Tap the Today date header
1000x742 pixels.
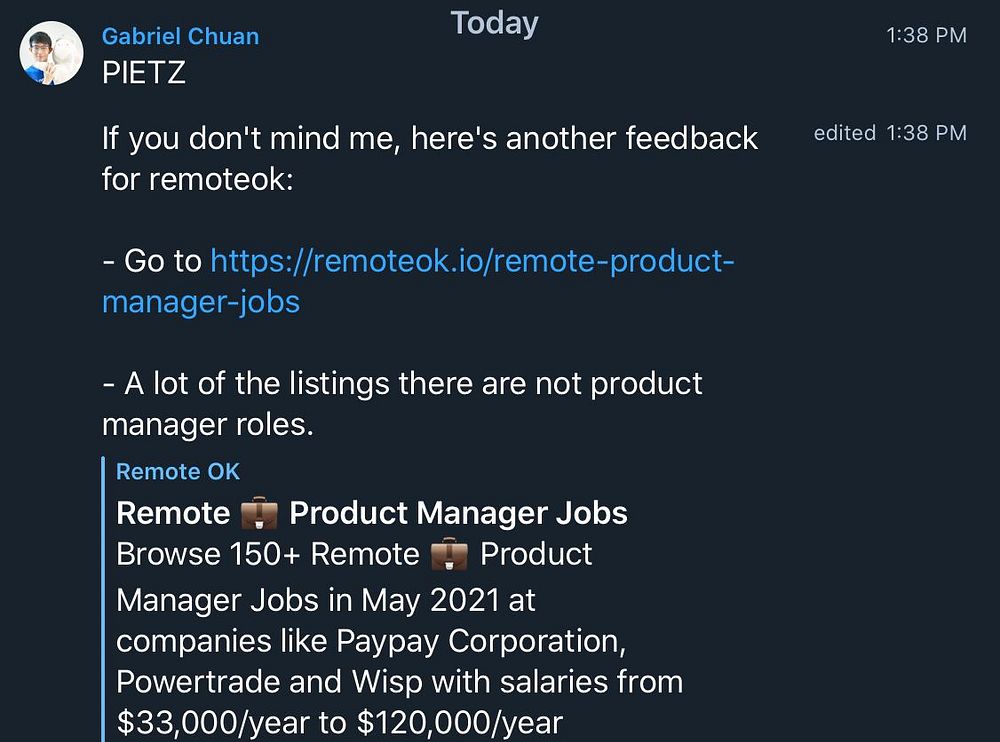tap(494, 23)
